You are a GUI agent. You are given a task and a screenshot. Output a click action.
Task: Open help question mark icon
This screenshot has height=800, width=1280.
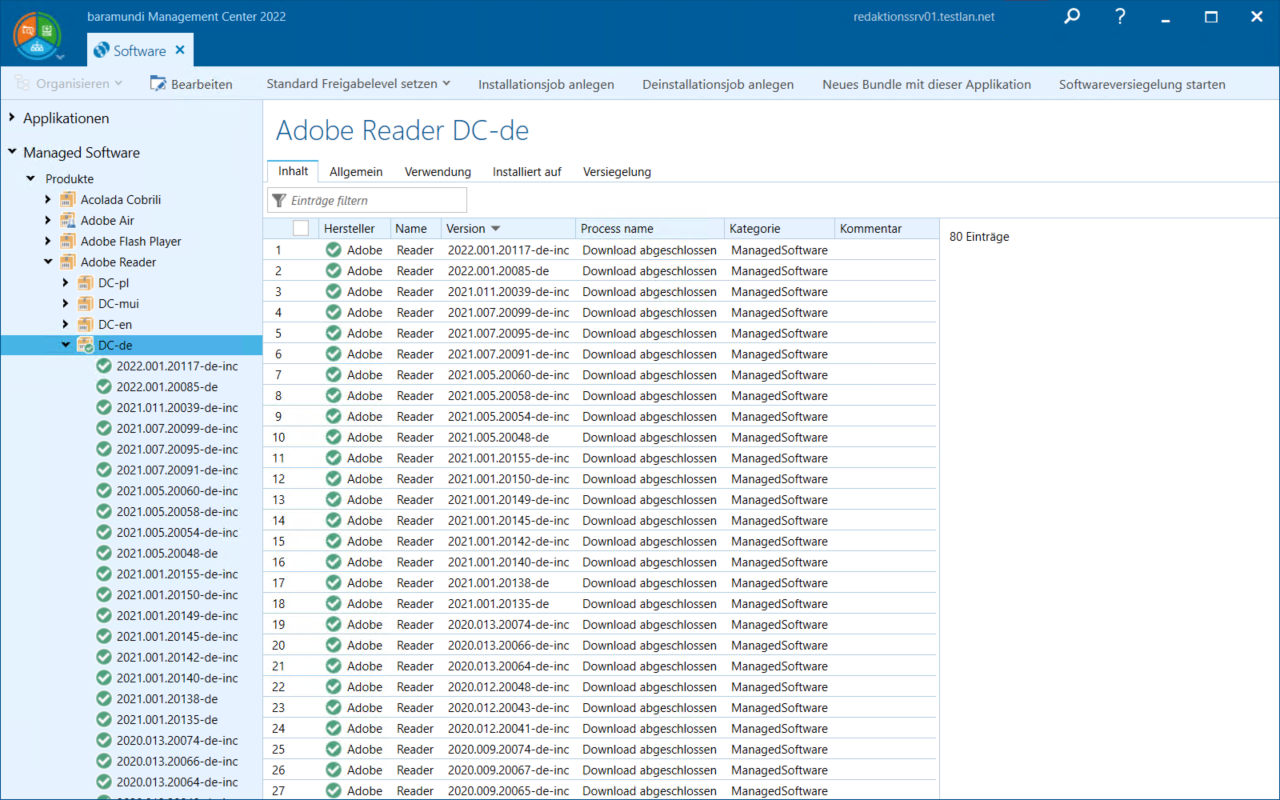[1121, 17]
